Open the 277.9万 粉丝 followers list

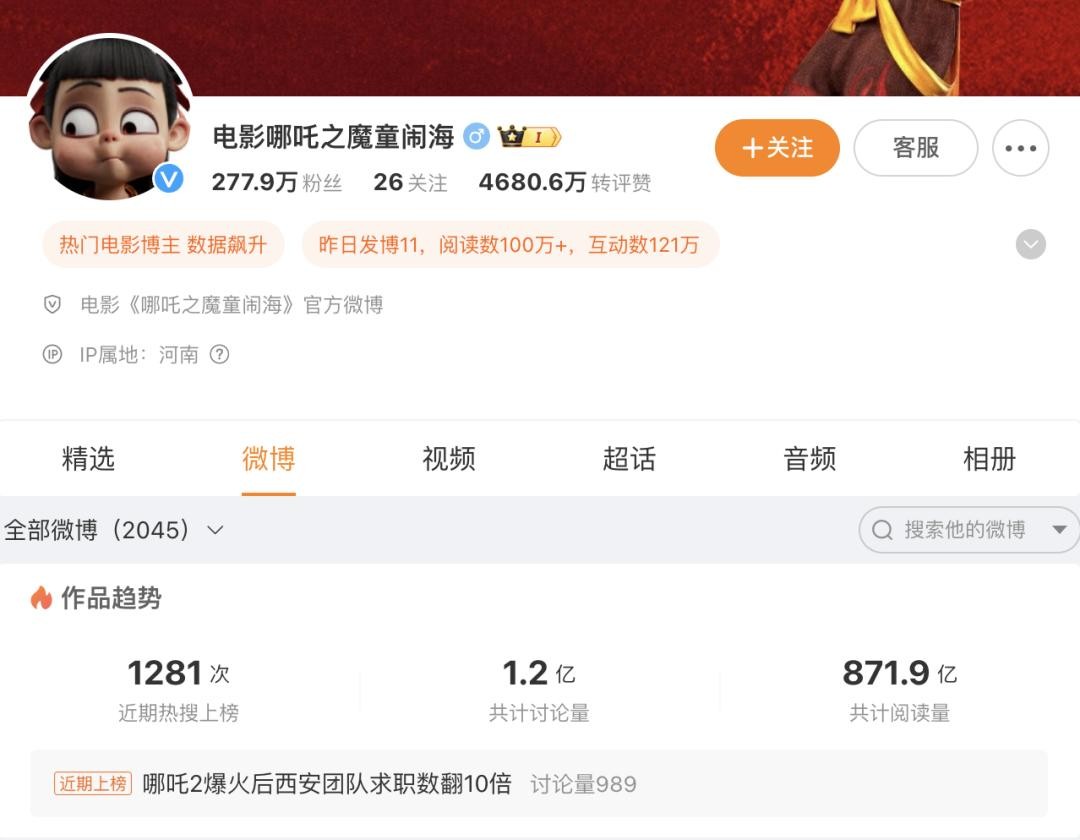[x=277, y=182]
